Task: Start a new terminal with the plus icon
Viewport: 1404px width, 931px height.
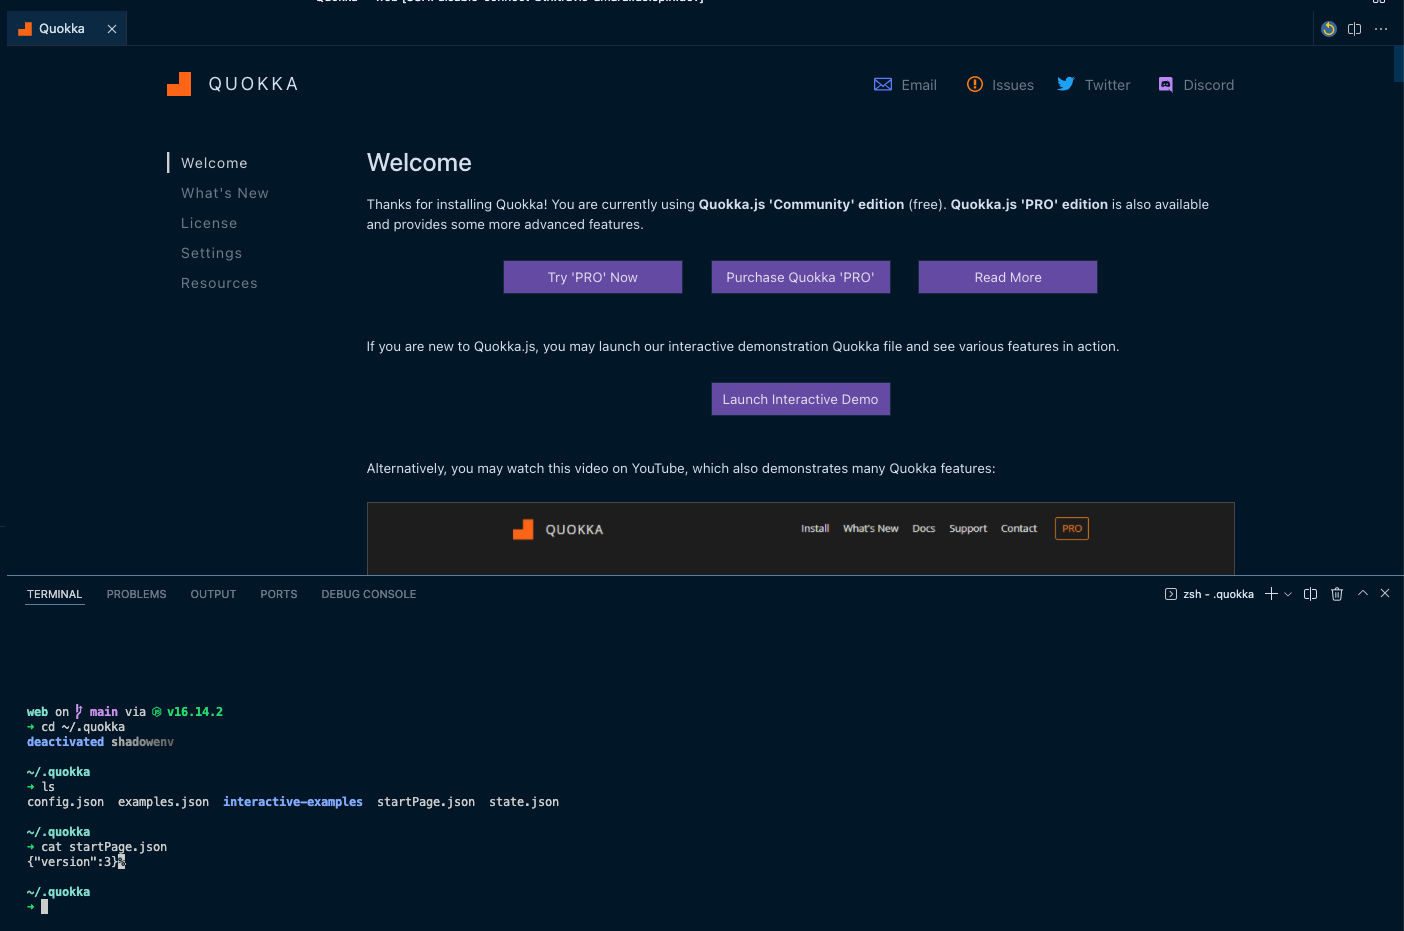Action: [1269, 593]
